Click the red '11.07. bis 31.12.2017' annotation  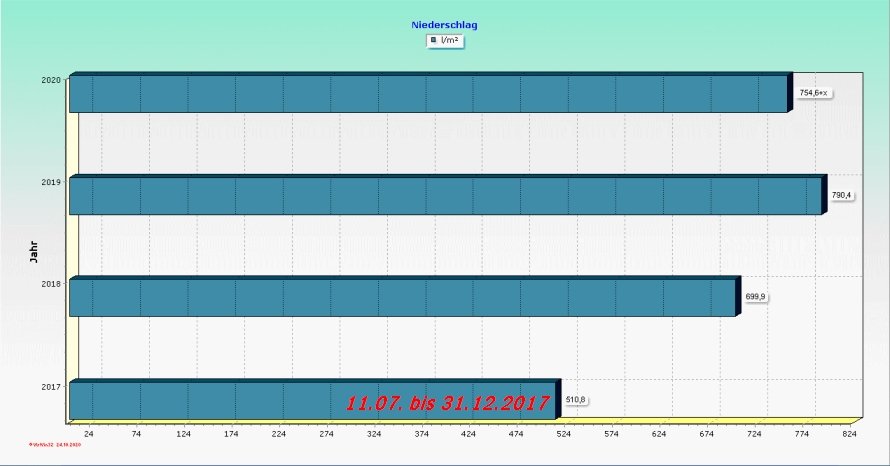(x=448, y=404)
